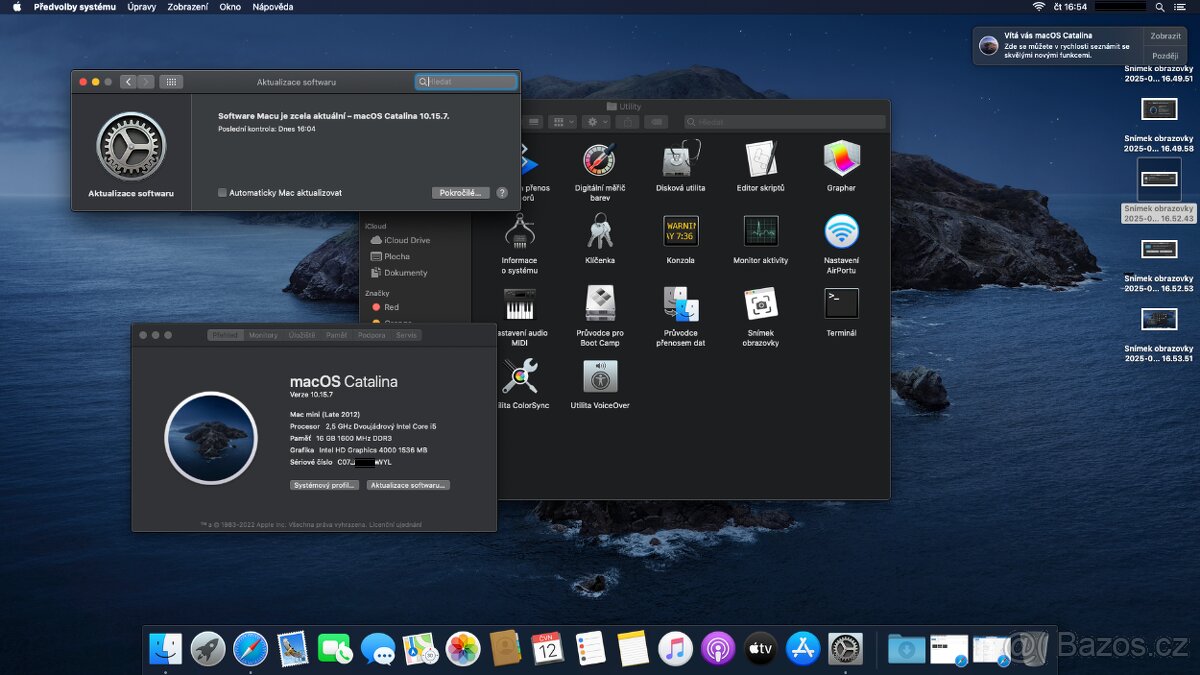
Task: Open Monitor aktivity icon
Action: pos(761,231)
